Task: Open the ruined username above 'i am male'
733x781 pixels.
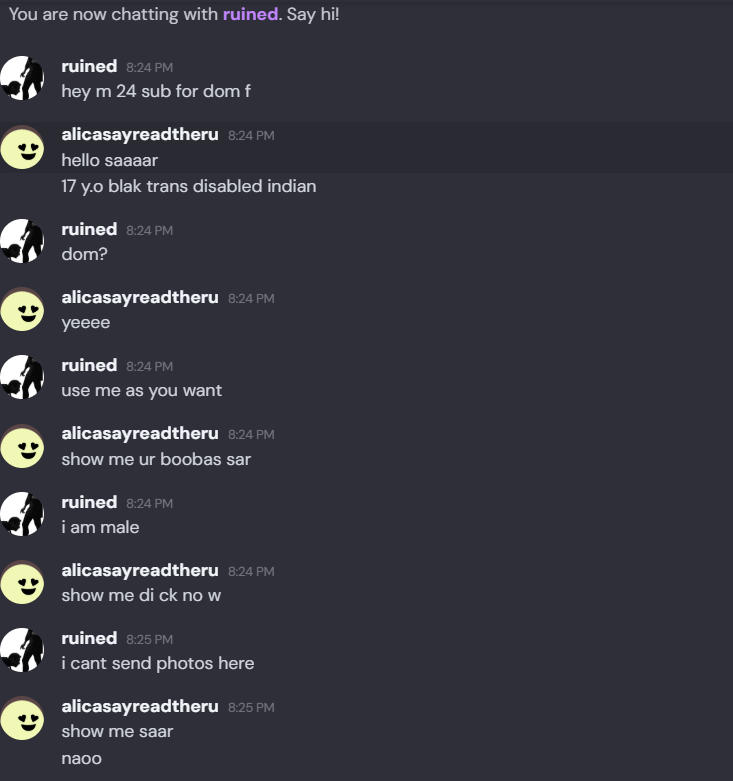Action: [89, 503]
